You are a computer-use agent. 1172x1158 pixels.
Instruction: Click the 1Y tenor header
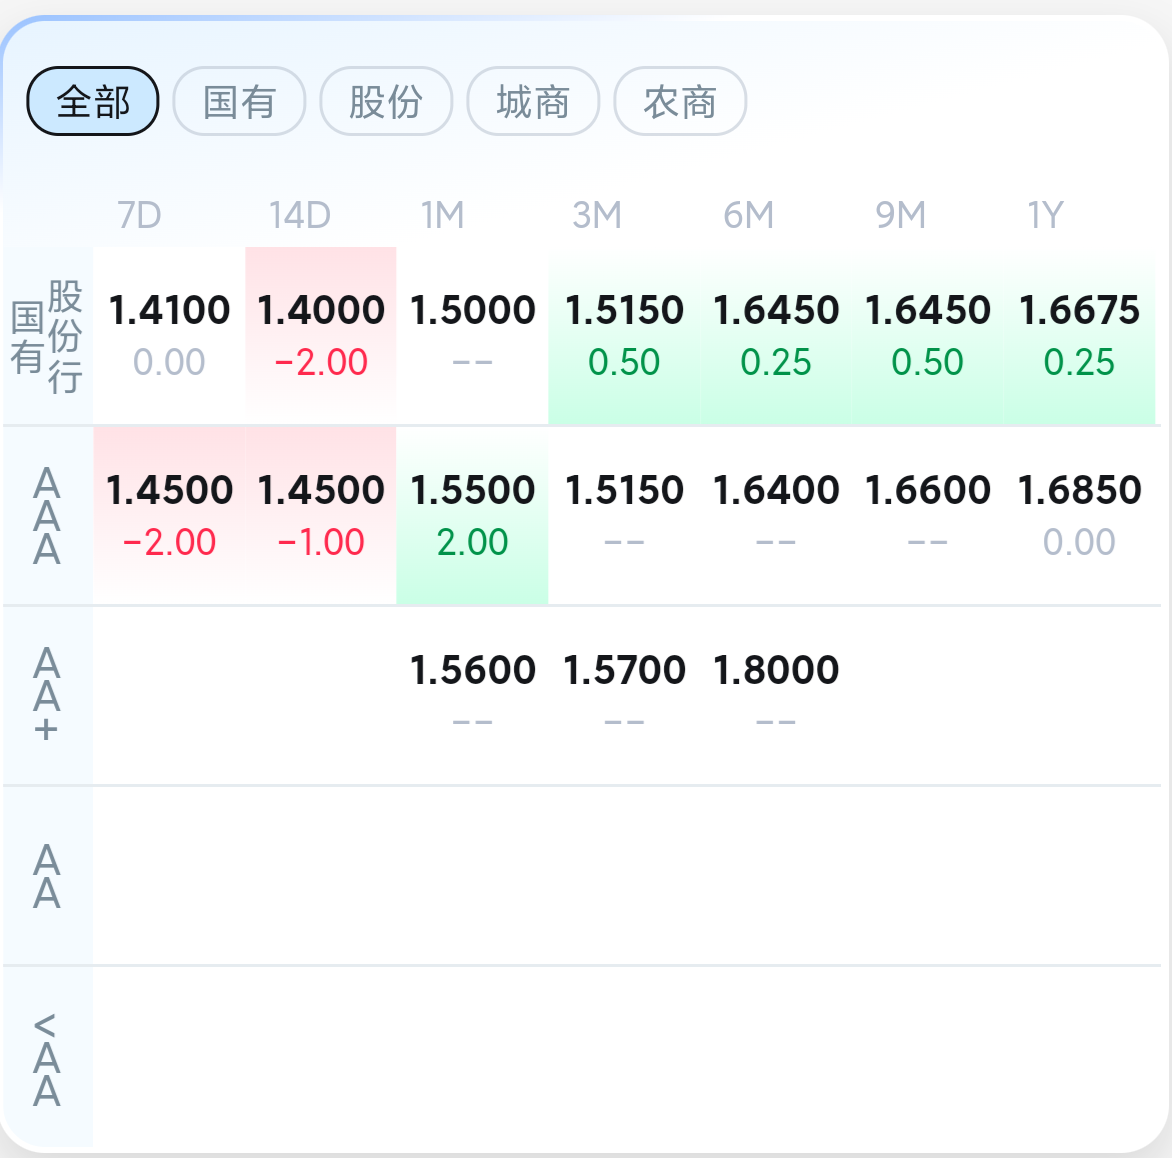point(1045,215)
